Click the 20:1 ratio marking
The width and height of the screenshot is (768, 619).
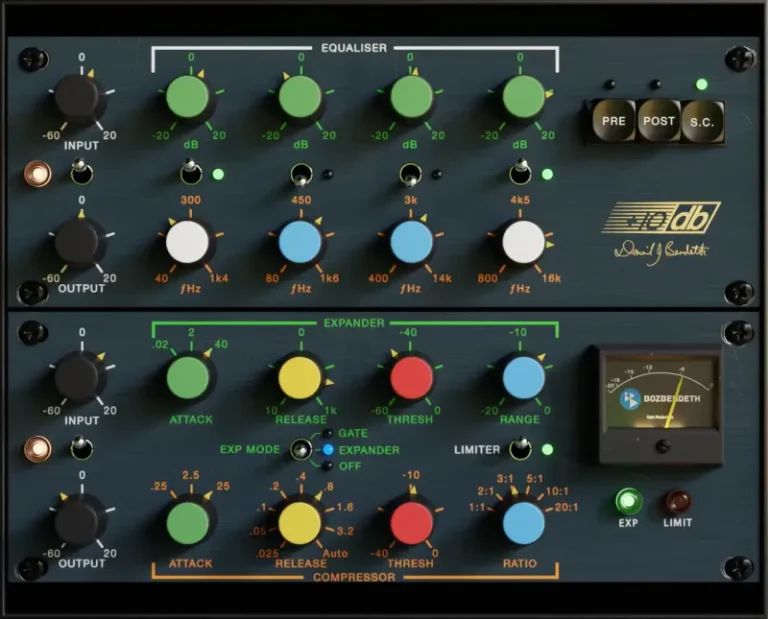click(x=566, y=507)
